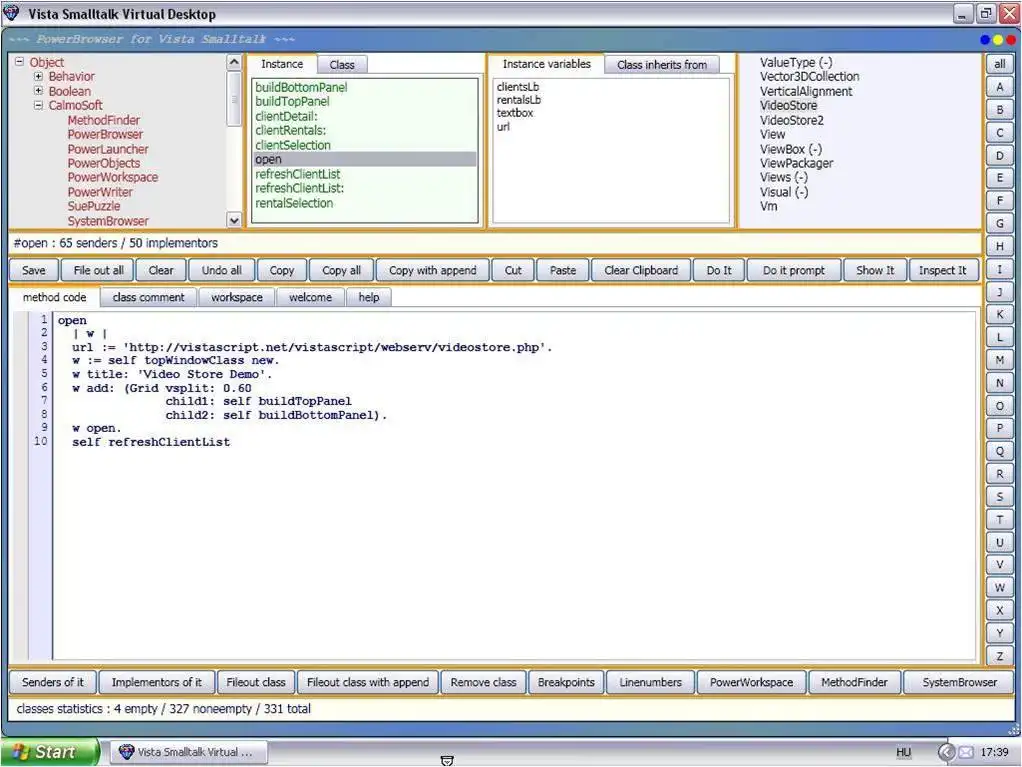Click the HU language indicator

tap(903, 752)
